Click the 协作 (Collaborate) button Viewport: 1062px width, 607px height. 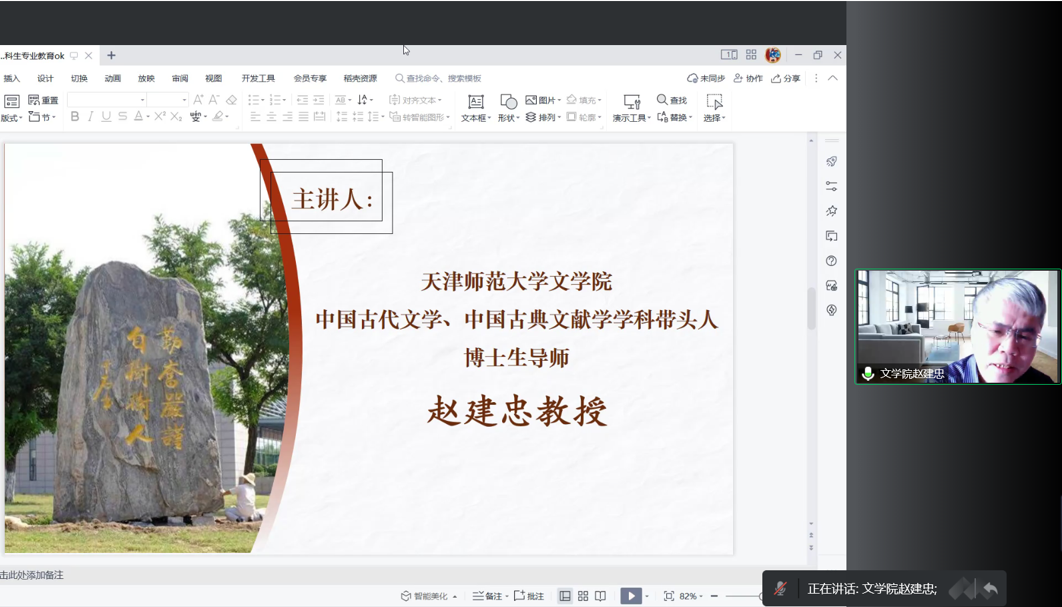click(748, 78)
